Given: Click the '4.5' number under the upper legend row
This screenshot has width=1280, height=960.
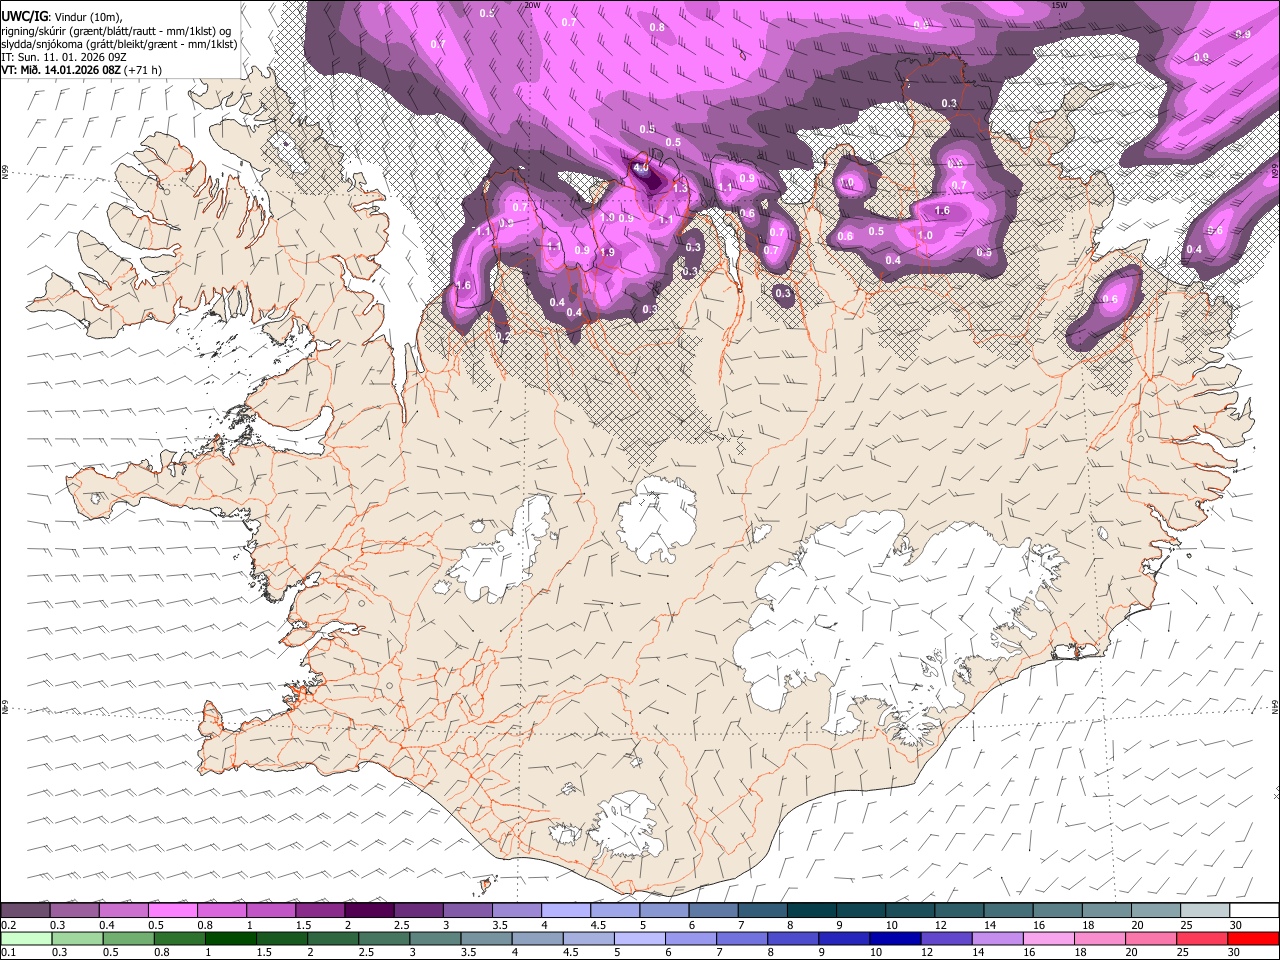Looking at the screenshot, I should tap(598, 925).
